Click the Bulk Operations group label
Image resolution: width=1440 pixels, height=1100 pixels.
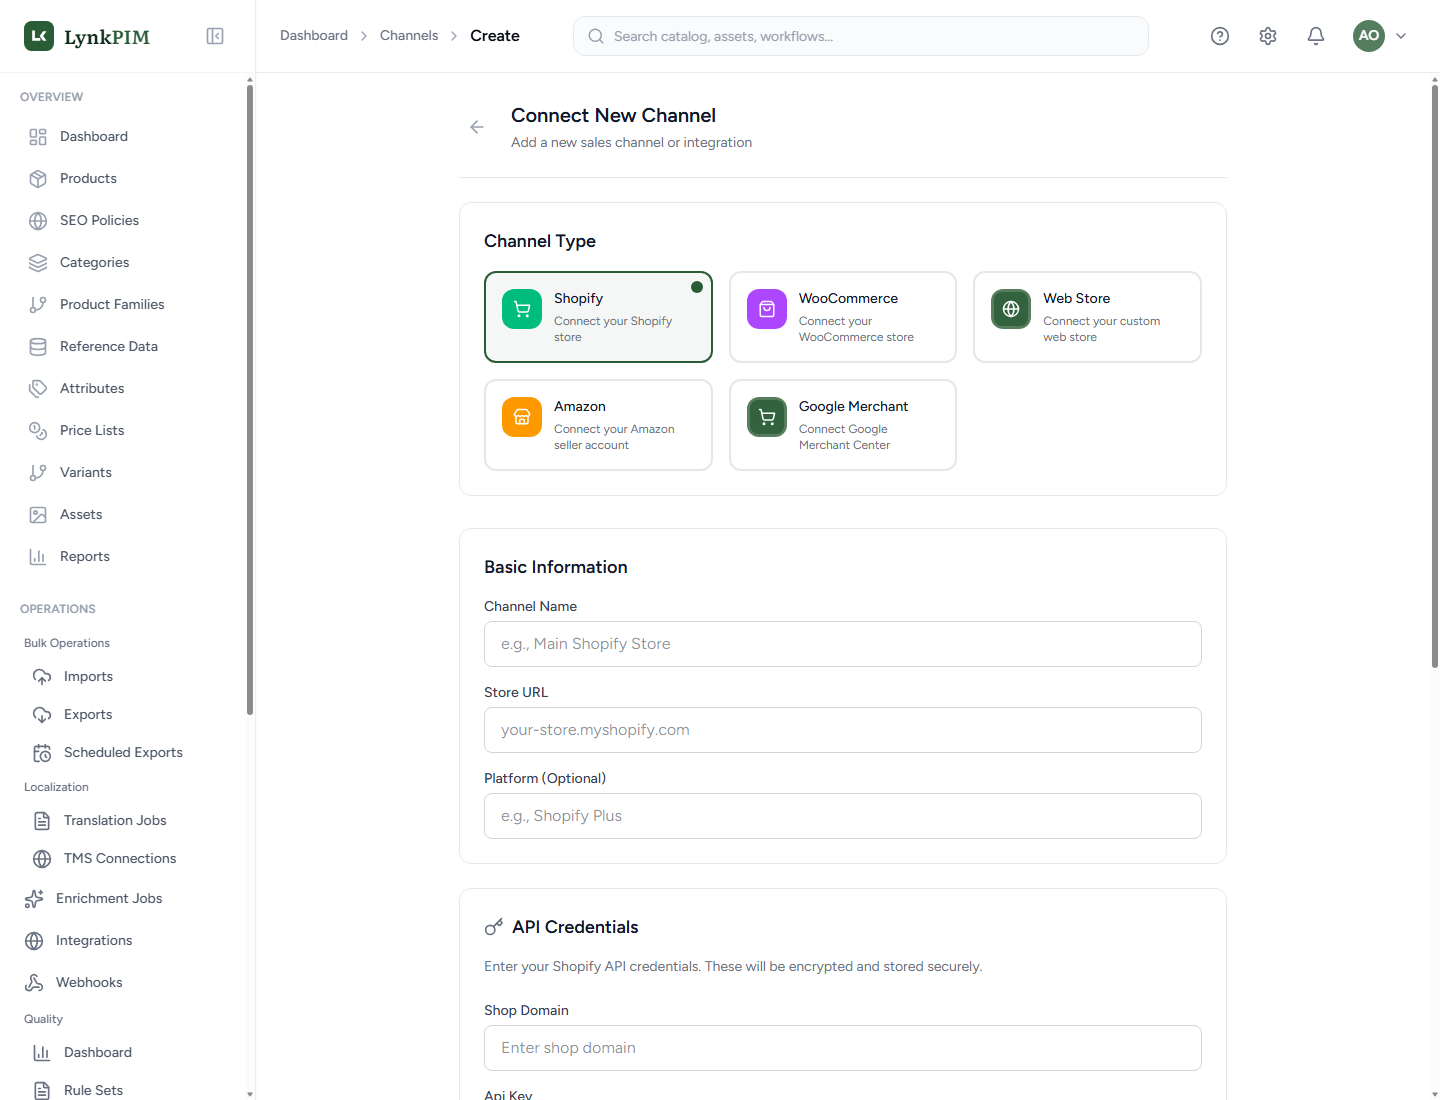[67, 643]
